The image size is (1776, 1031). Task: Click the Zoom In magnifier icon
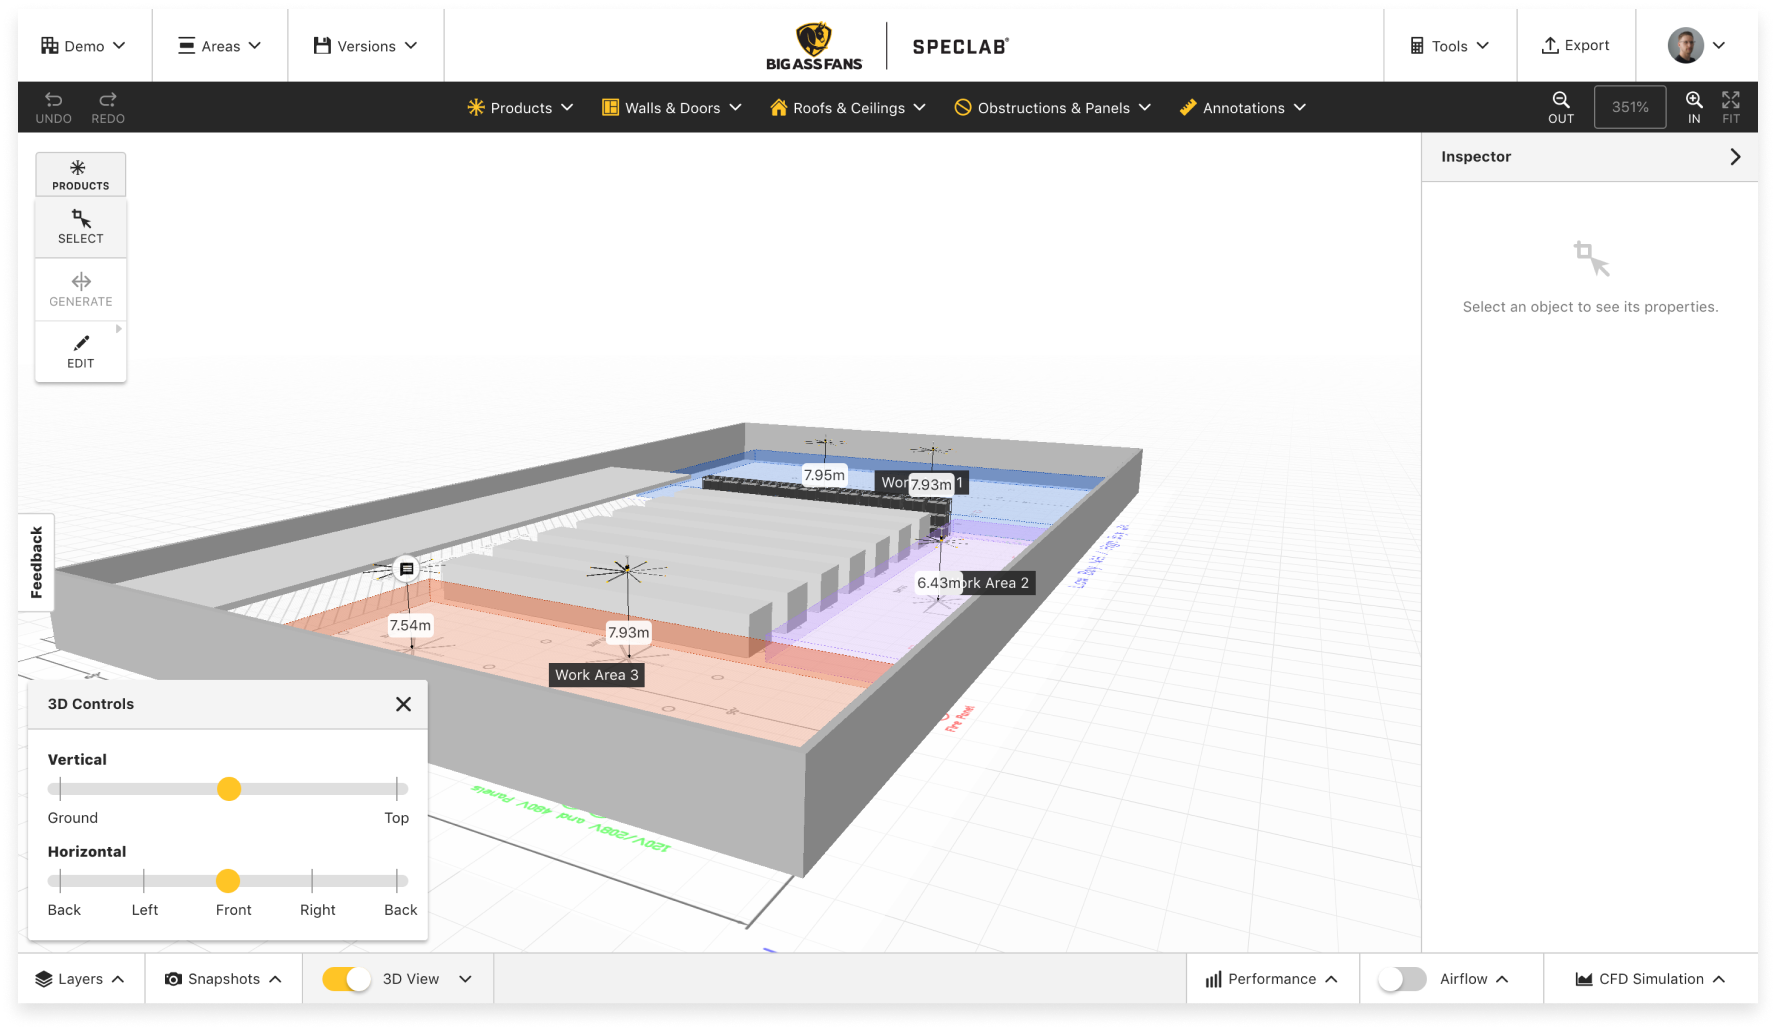1694,100
